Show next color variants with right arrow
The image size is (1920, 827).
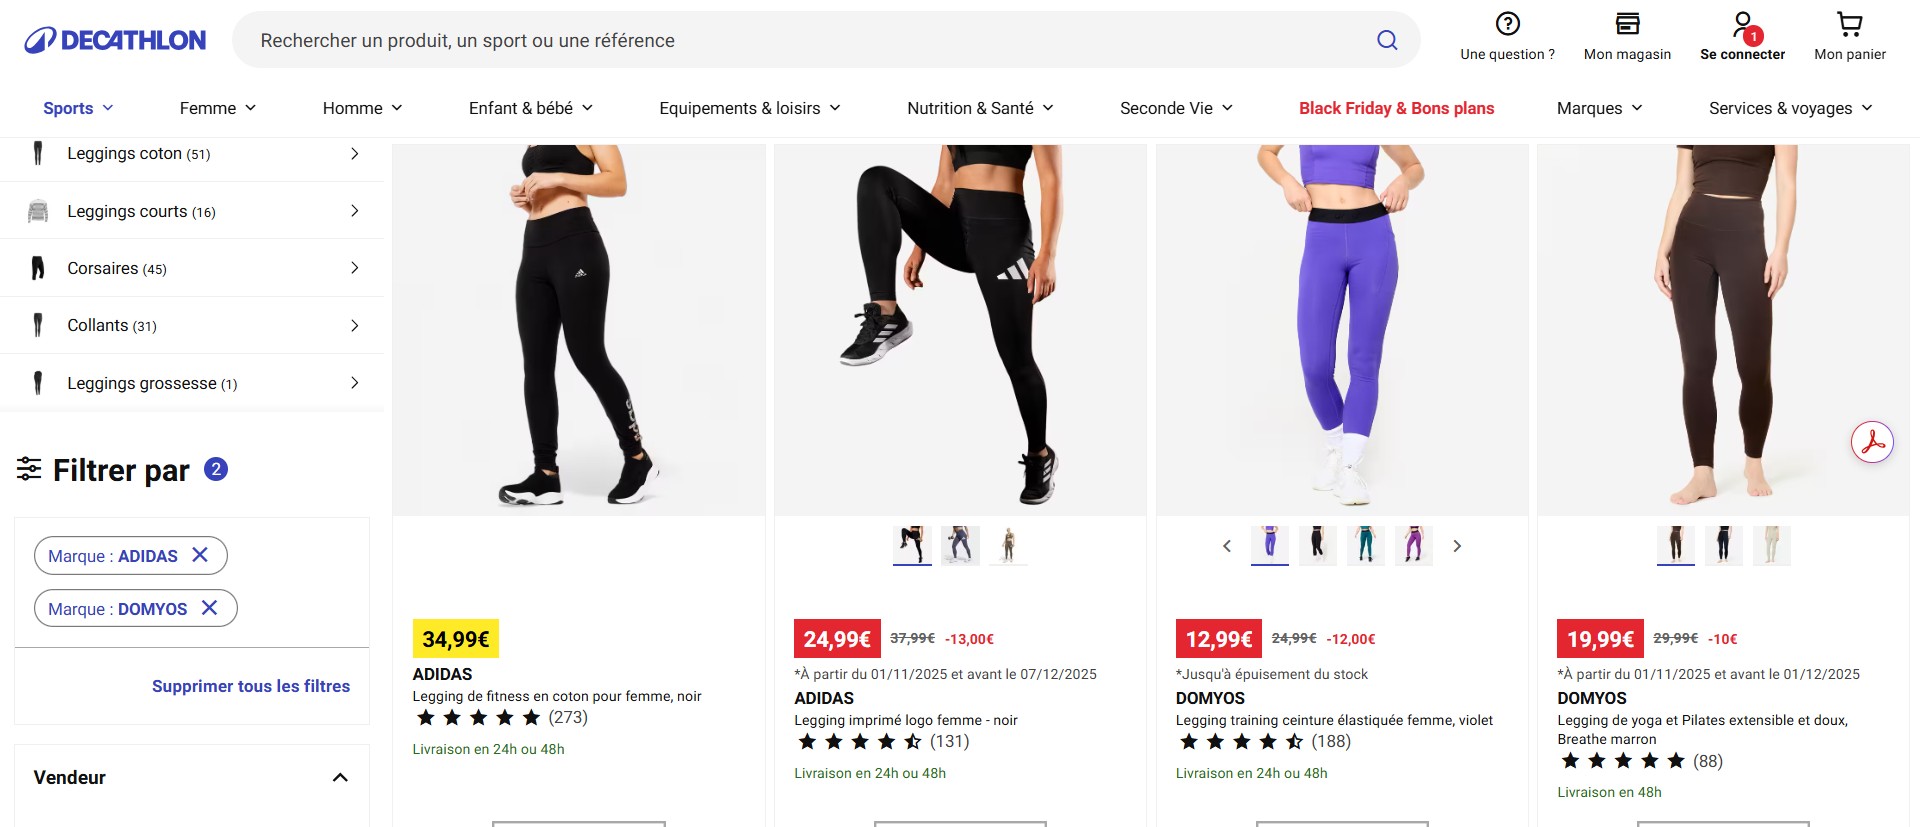(x=1457, y=546)
